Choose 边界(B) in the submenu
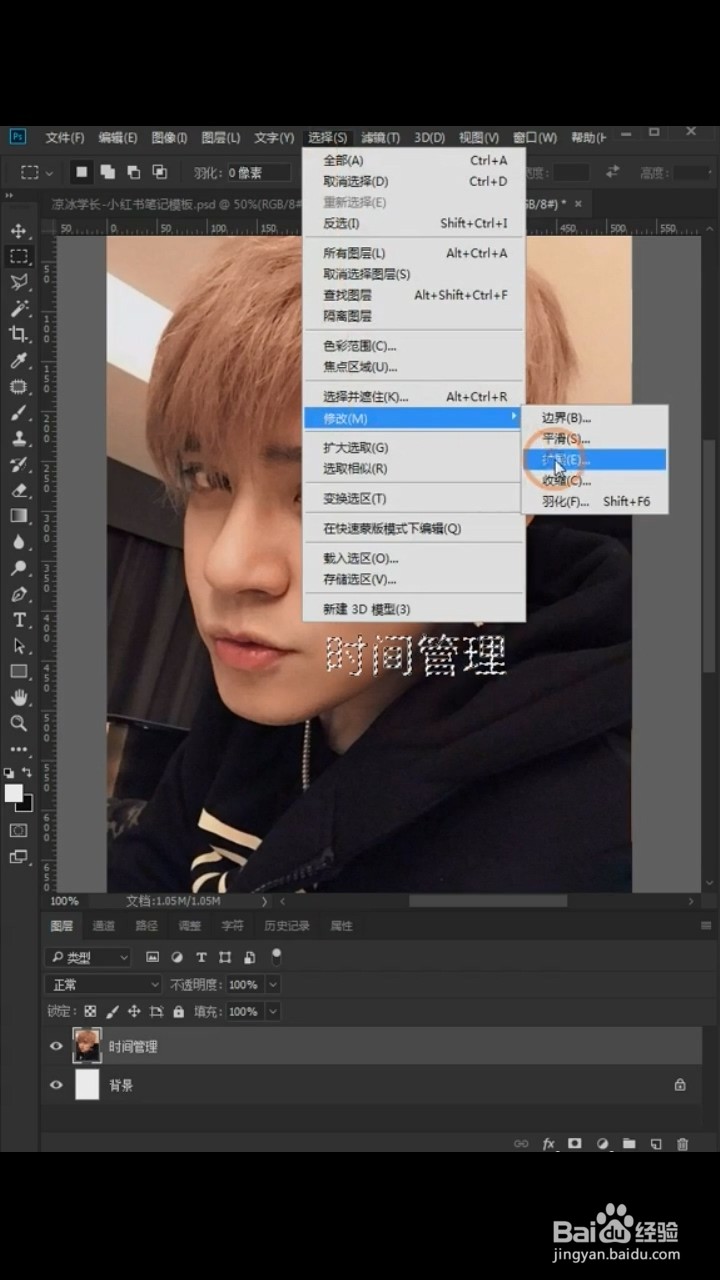Image resolution: width=720 pixels, height=1280 pixels. tap(595, 418)
